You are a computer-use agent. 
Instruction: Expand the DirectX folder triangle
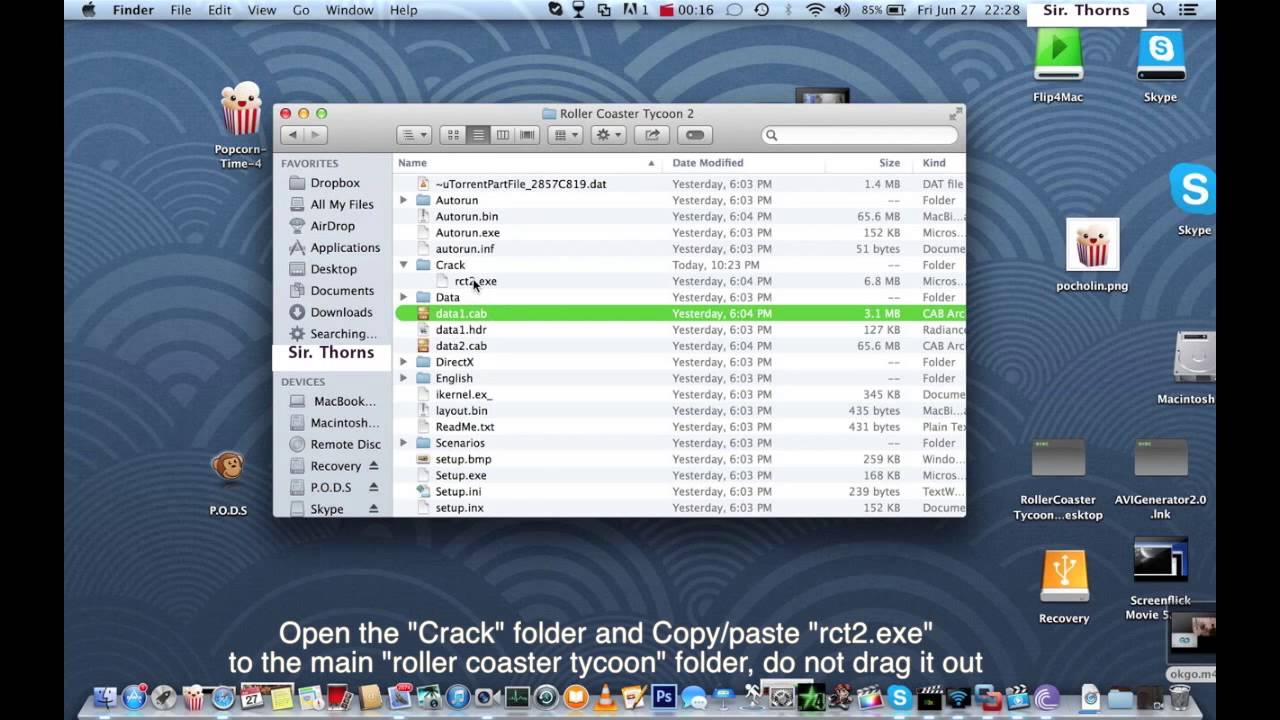403,362
